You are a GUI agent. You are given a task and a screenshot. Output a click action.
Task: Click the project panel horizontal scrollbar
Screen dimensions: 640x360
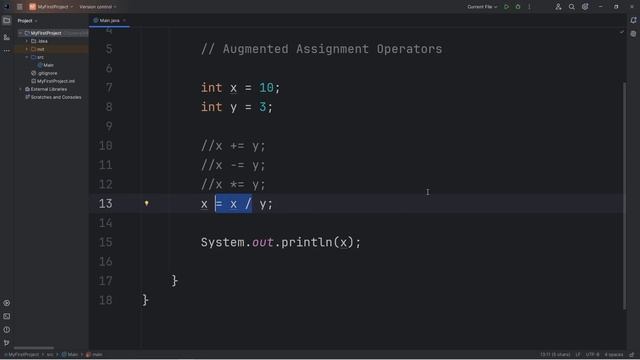(x=34, y=348)
